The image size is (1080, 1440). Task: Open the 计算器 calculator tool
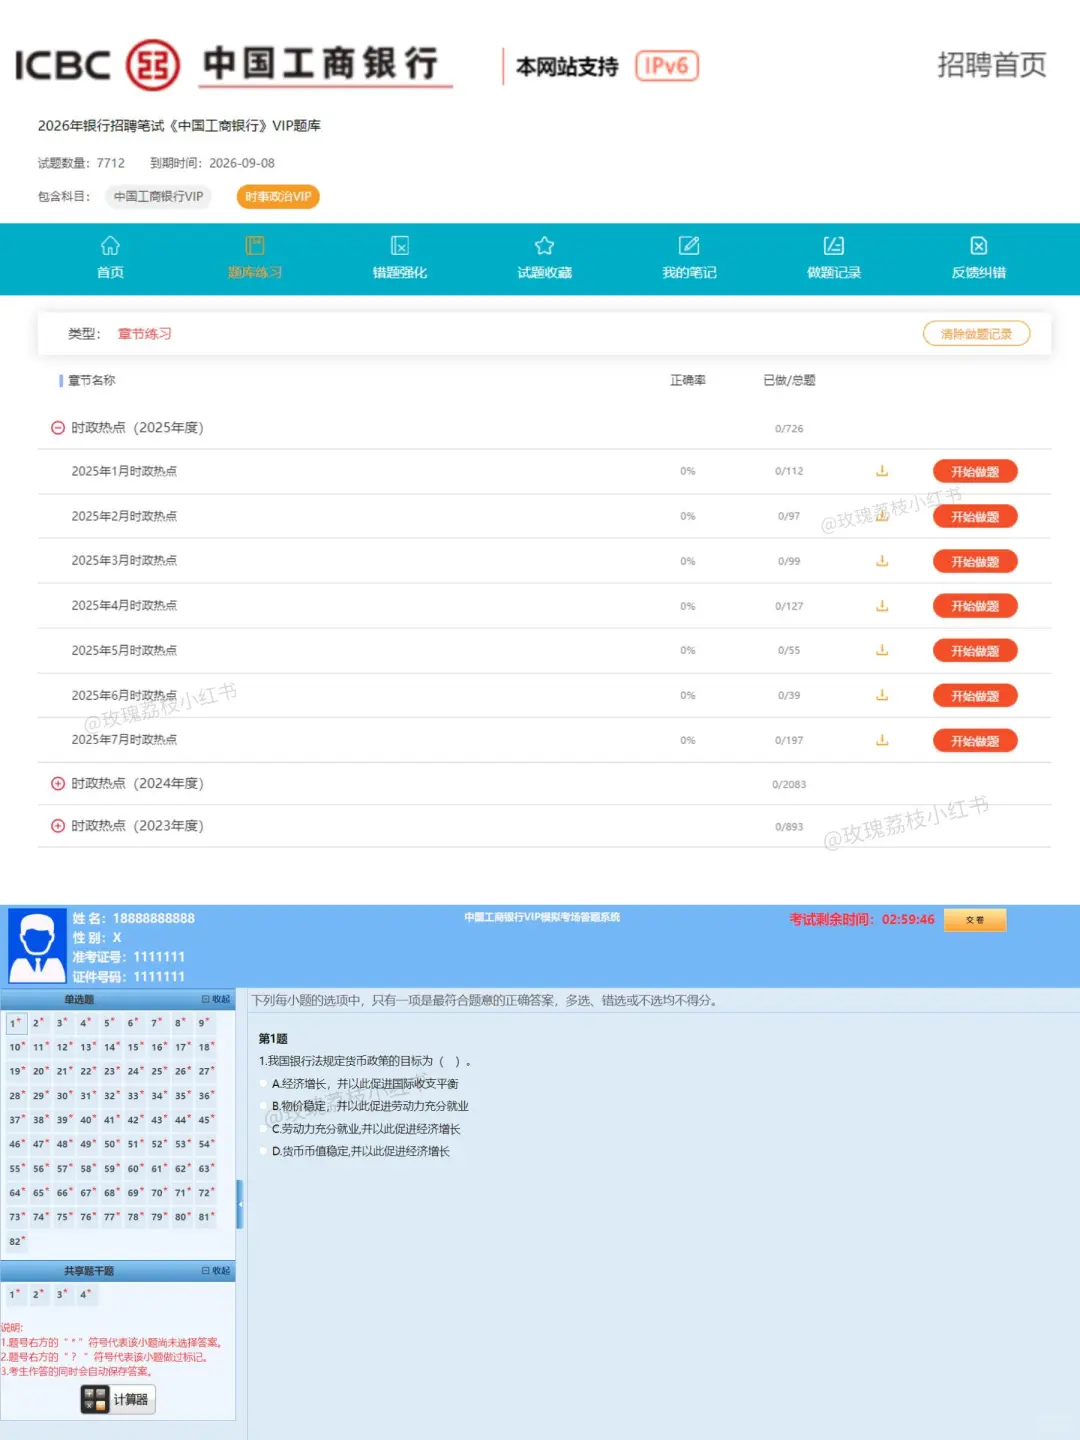(x=118, y=1399)
